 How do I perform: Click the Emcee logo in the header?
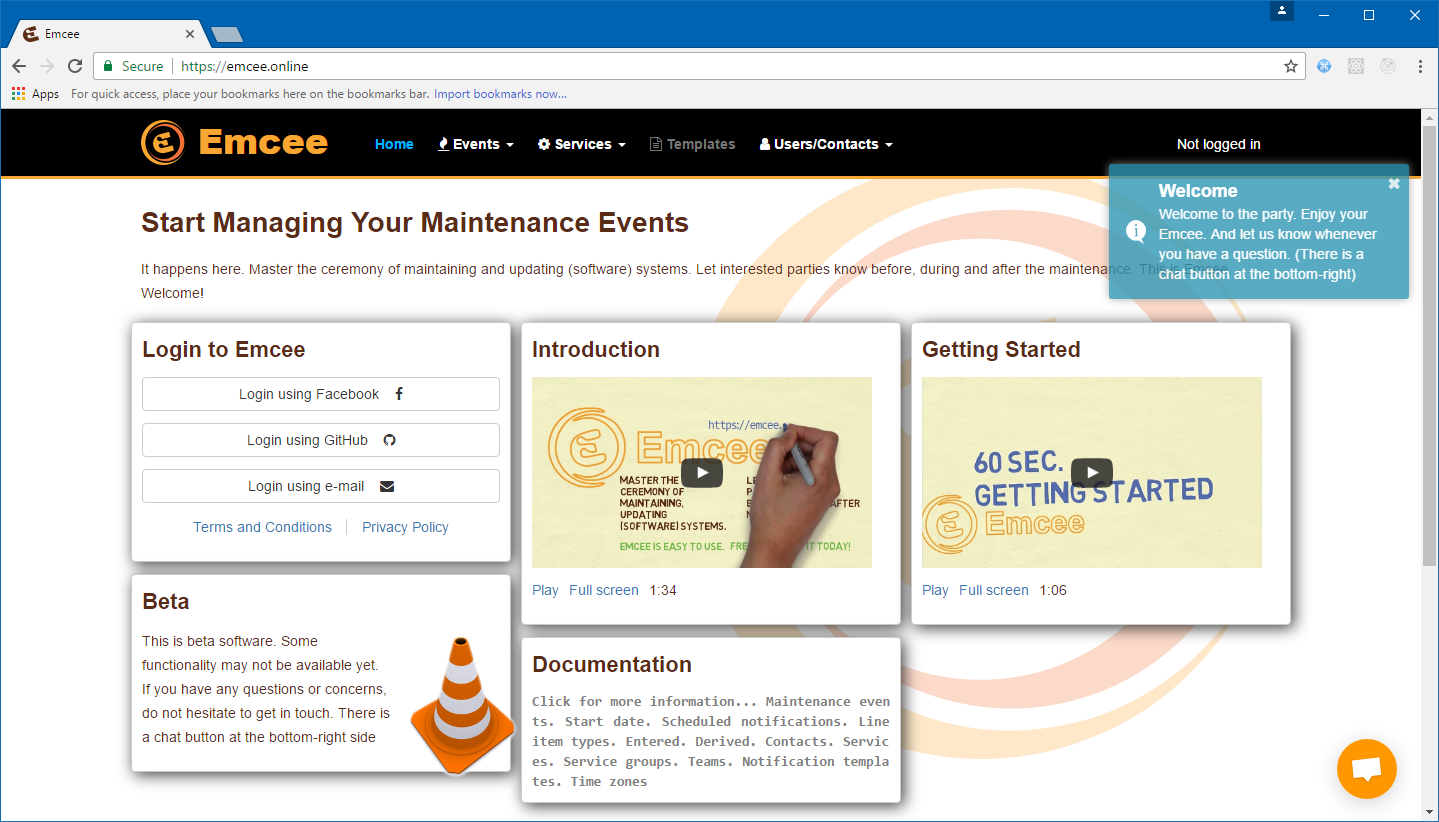click(x=162, y=143)
